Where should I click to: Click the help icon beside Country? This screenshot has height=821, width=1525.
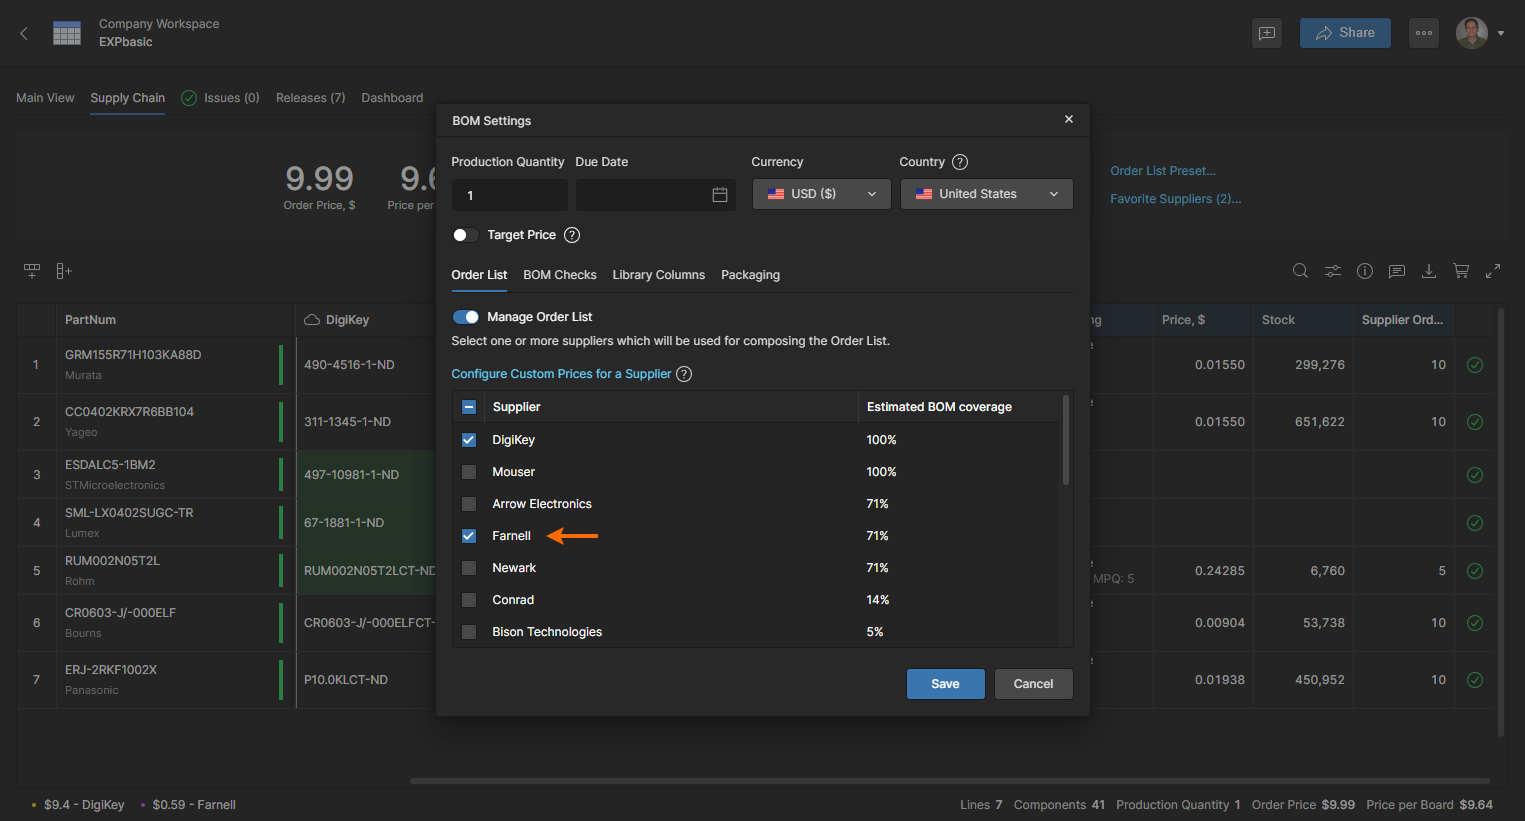click(960, 162)
